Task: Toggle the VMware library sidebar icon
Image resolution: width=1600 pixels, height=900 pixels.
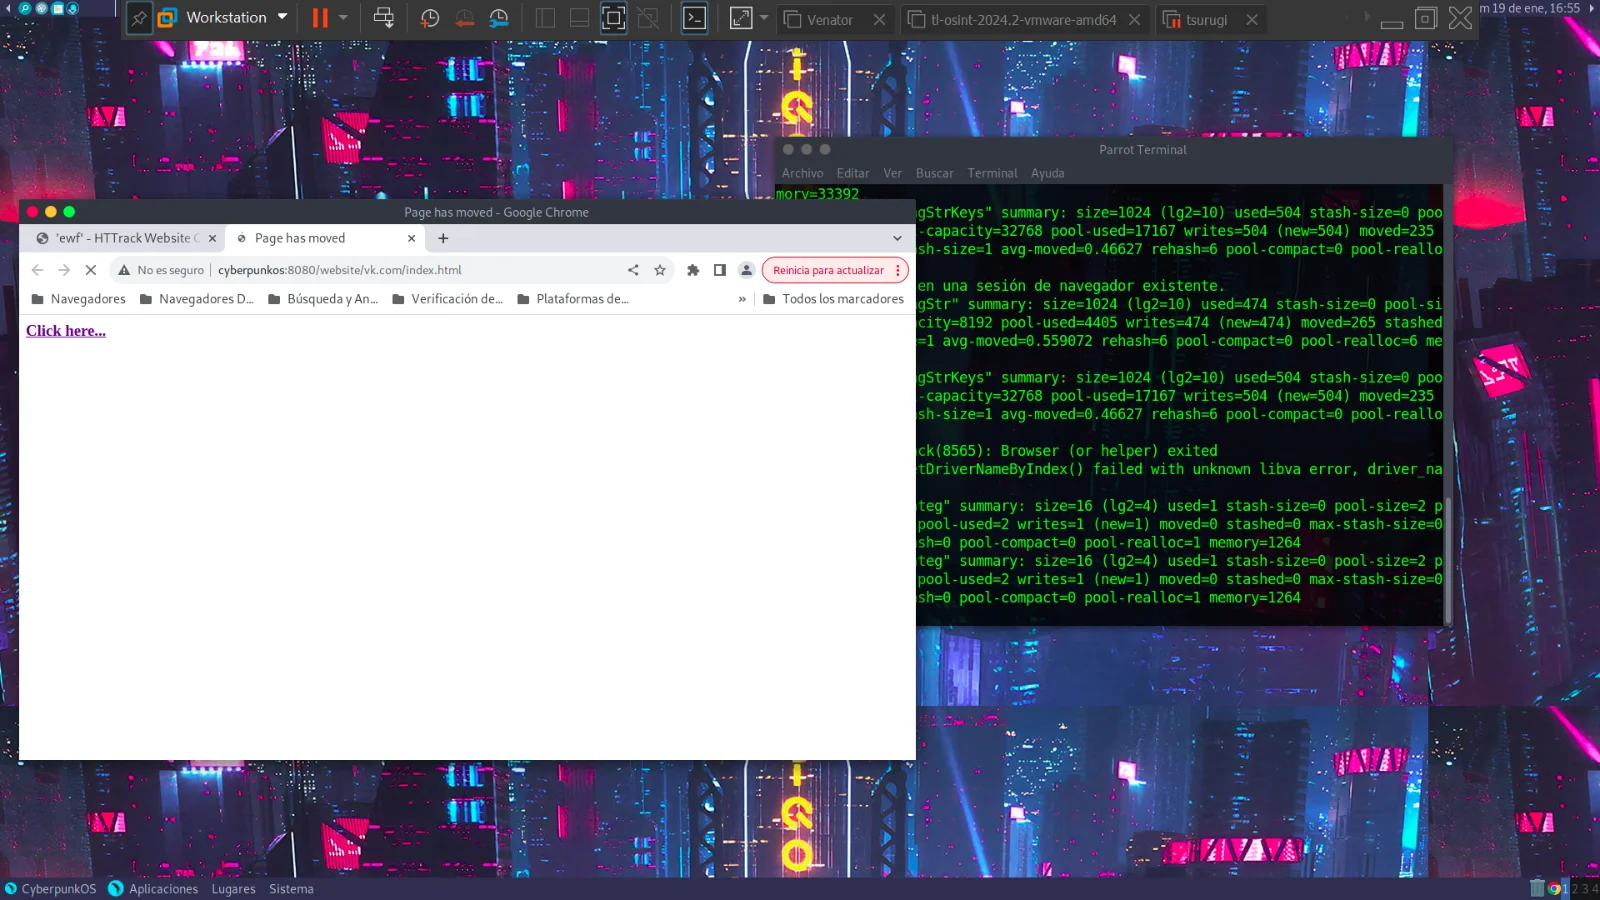Action: (x=545, y=18)
